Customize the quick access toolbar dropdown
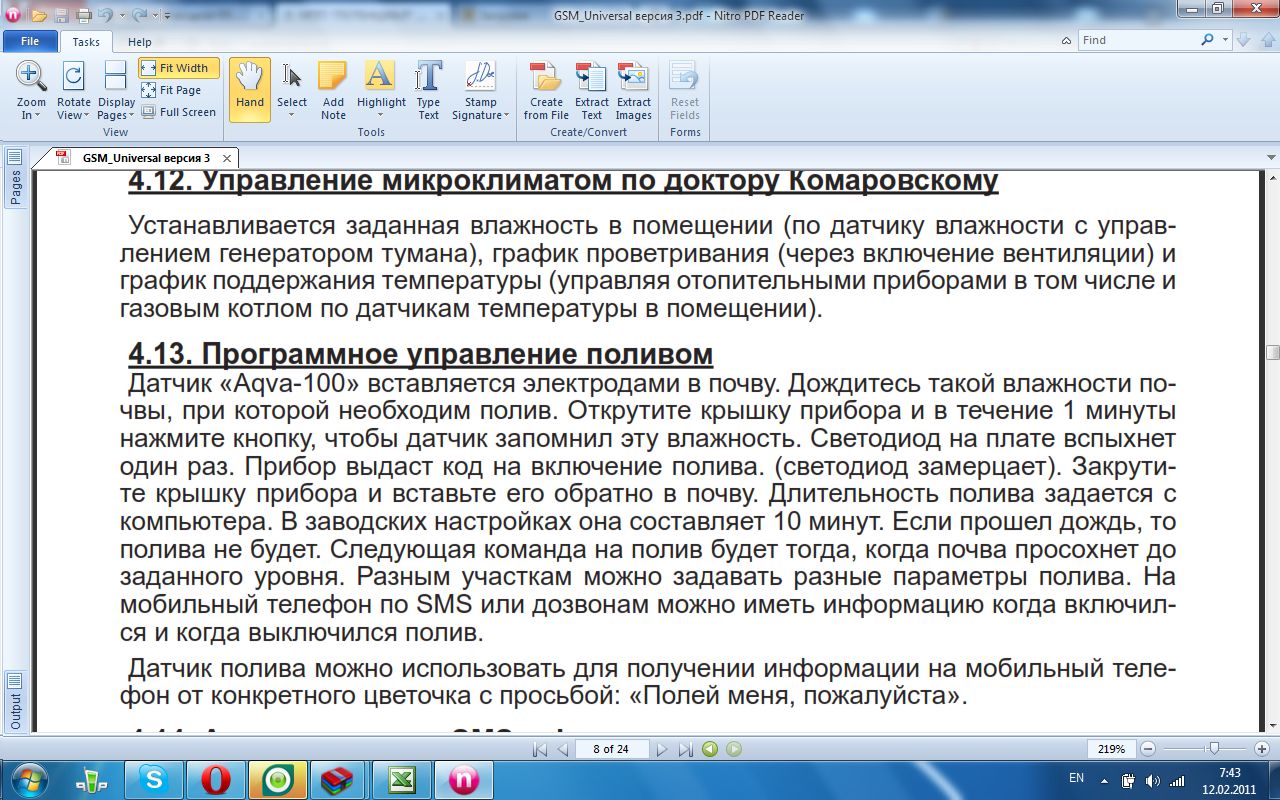Viewport: 1280px width, 800px height. (167, 16)
